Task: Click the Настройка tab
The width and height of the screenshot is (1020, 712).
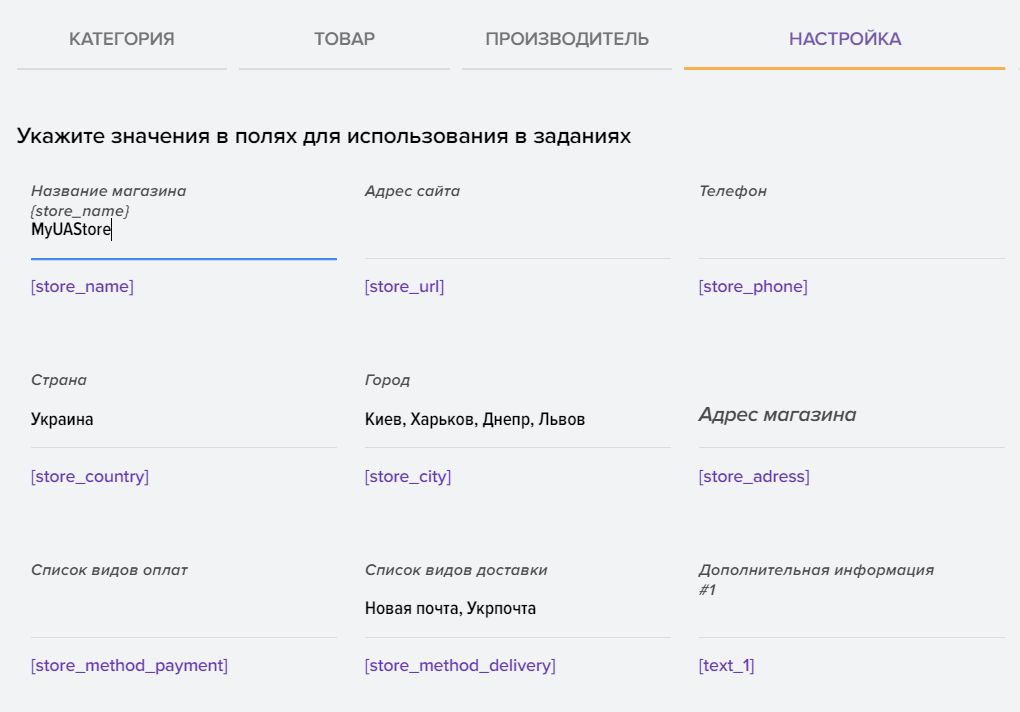Action: tap(845, 40)
